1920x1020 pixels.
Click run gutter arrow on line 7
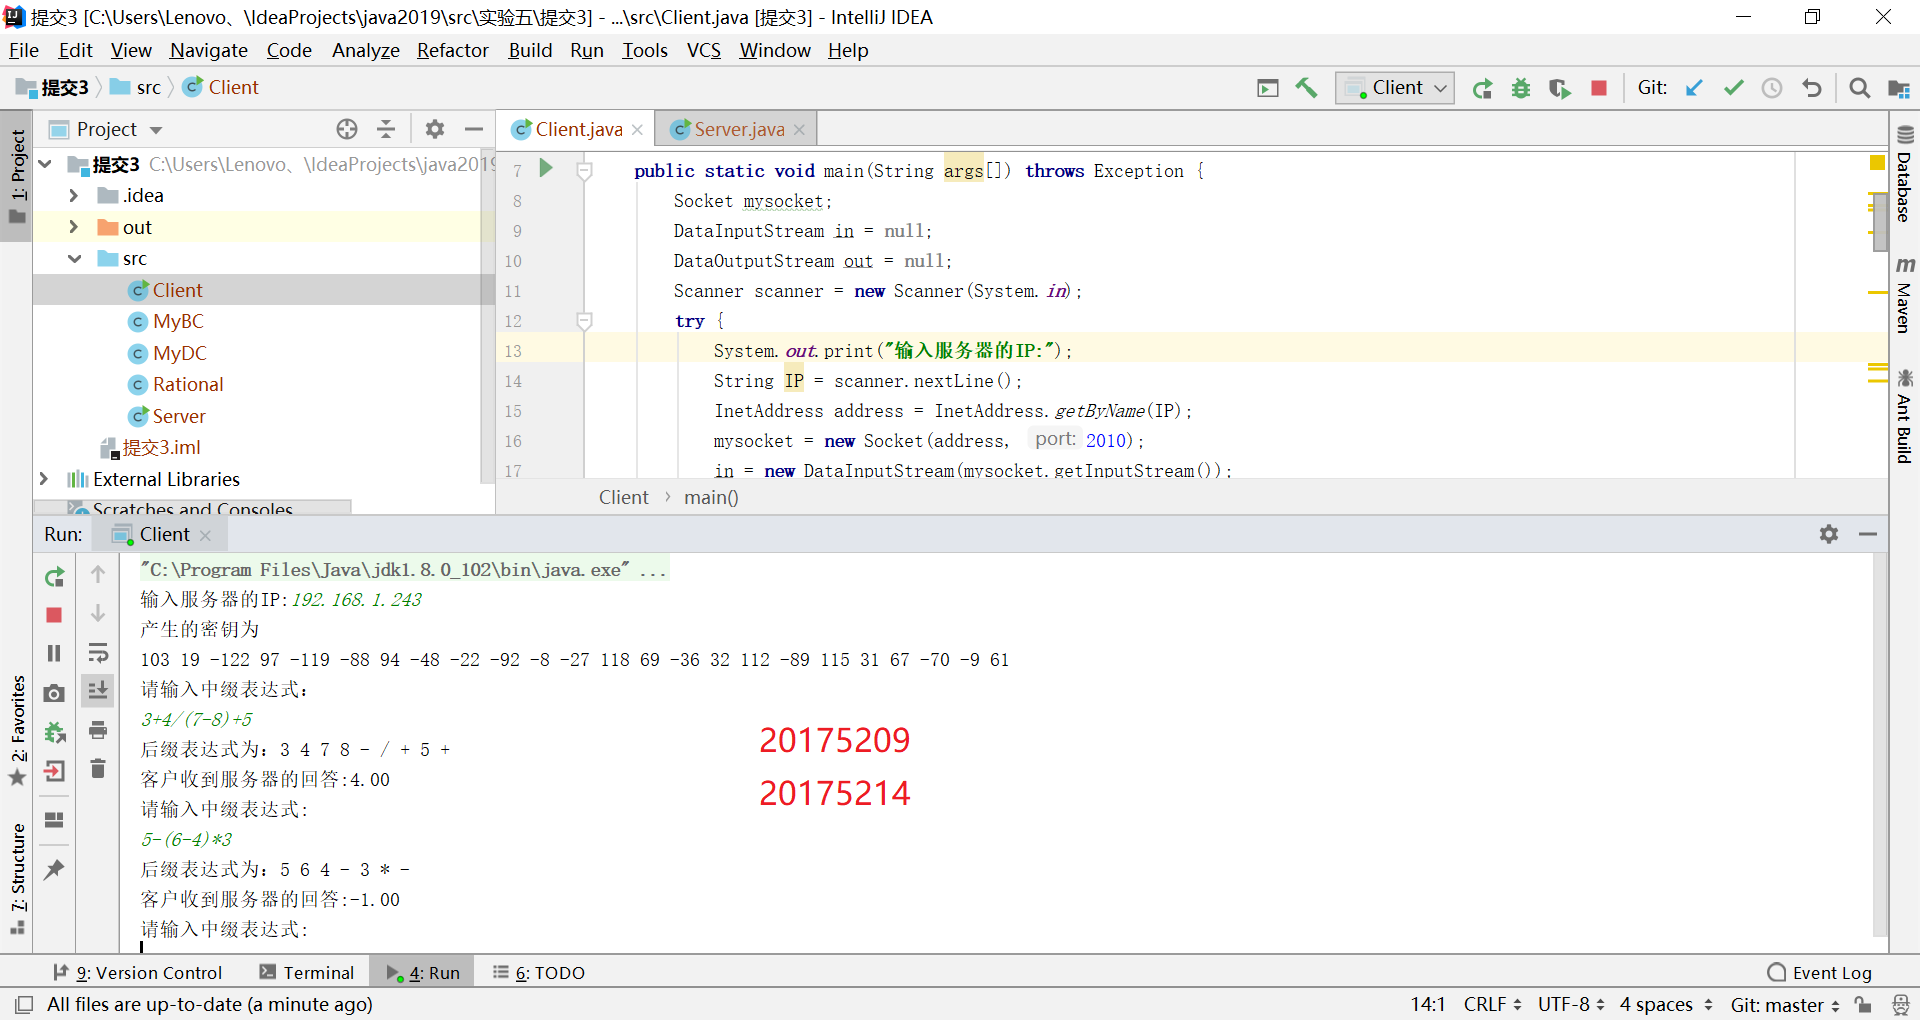pyautogui.click(x=546, y=168)
